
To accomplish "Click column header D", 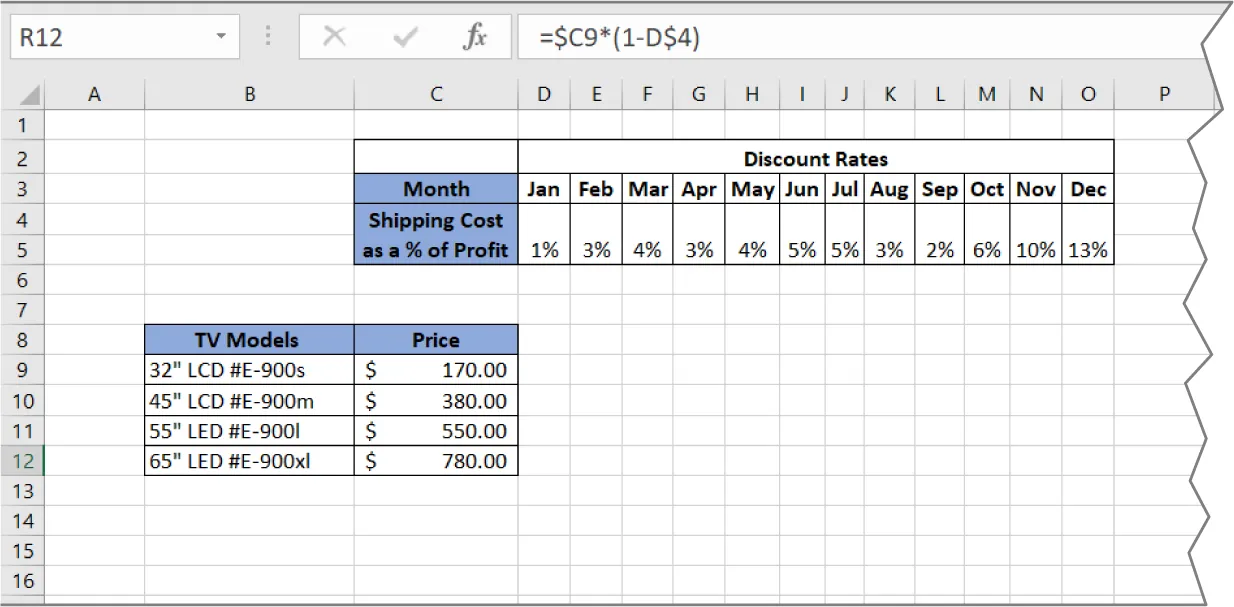I will click(543, 93).
